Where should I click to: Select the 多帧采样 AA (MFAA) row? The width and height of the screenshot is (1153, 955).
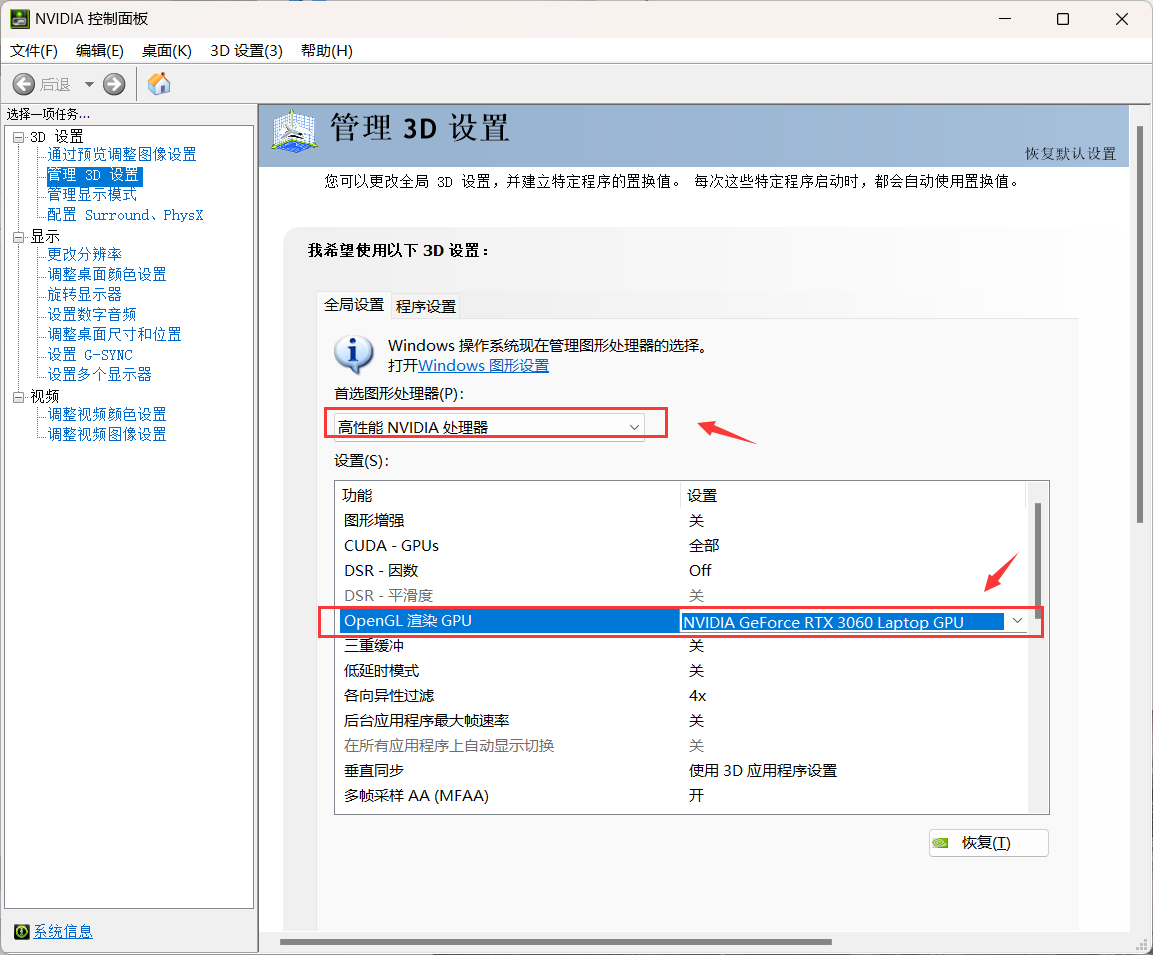pyautogui.click(x=684, y=796)
